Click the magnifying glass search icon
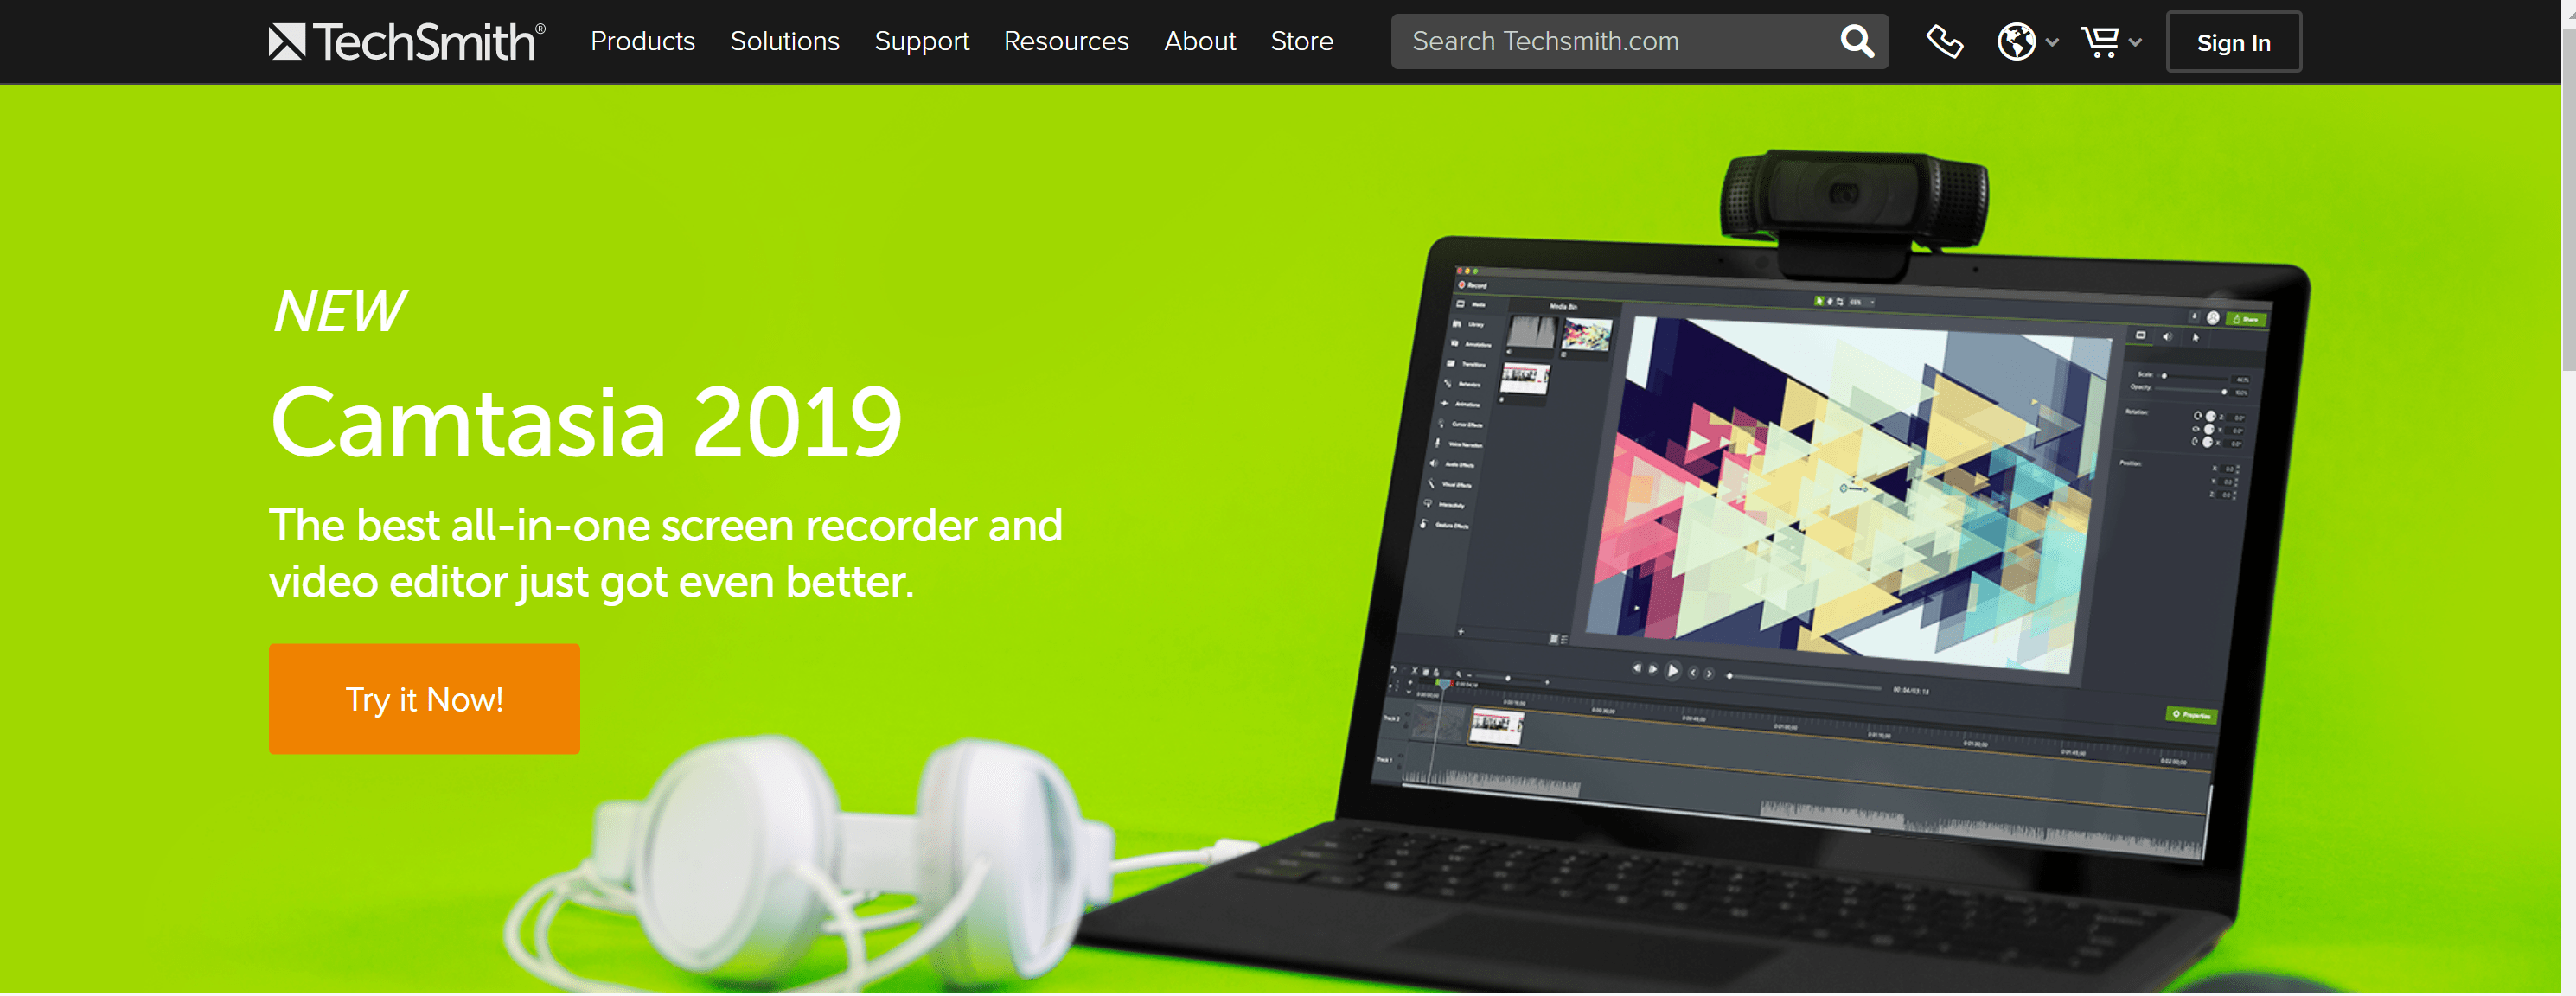2576x996 pixels. 1857,41
